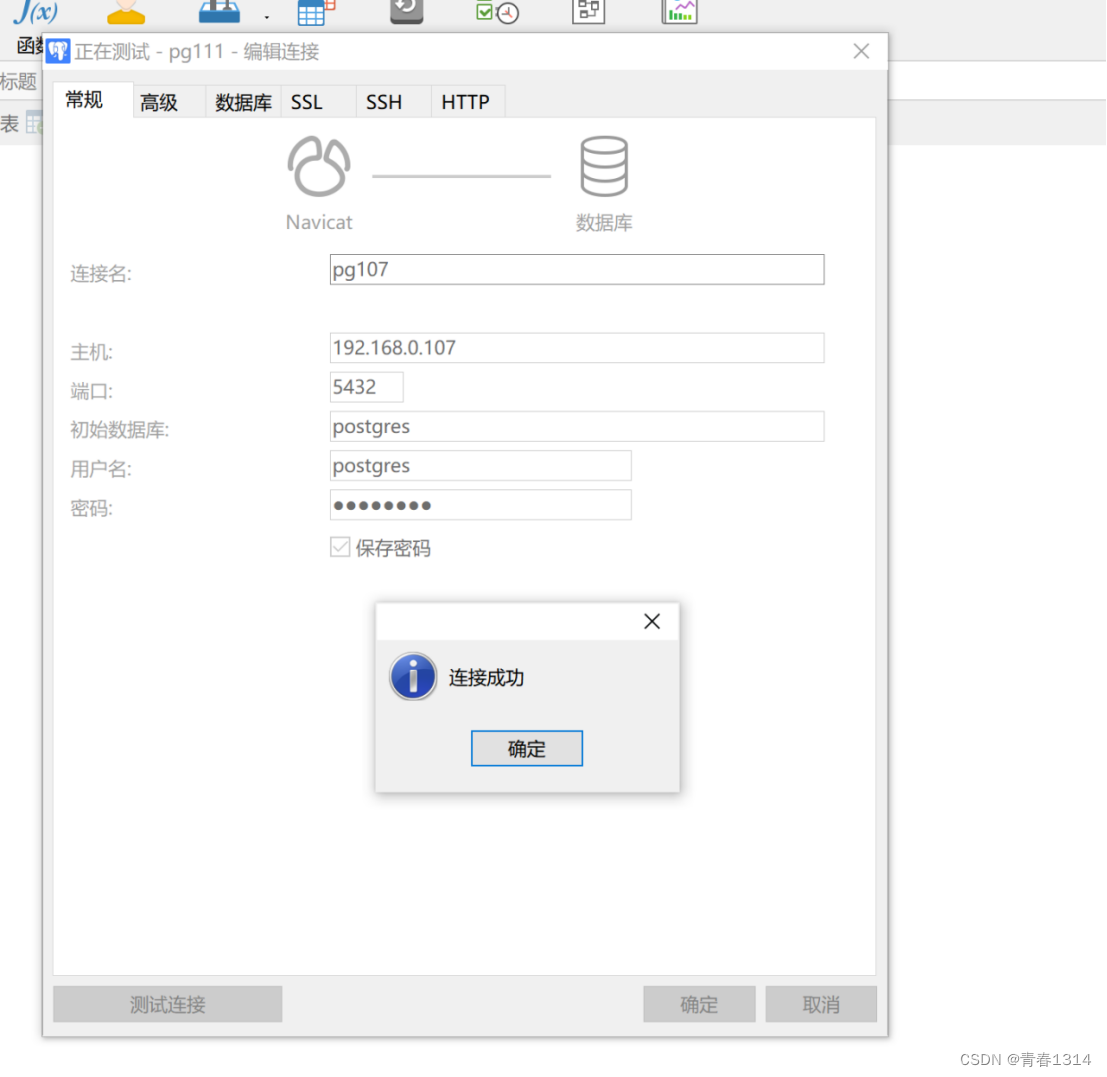Click the database cylinder icon
Viewport: 1107px width, 1077px height.
[604, 167]
